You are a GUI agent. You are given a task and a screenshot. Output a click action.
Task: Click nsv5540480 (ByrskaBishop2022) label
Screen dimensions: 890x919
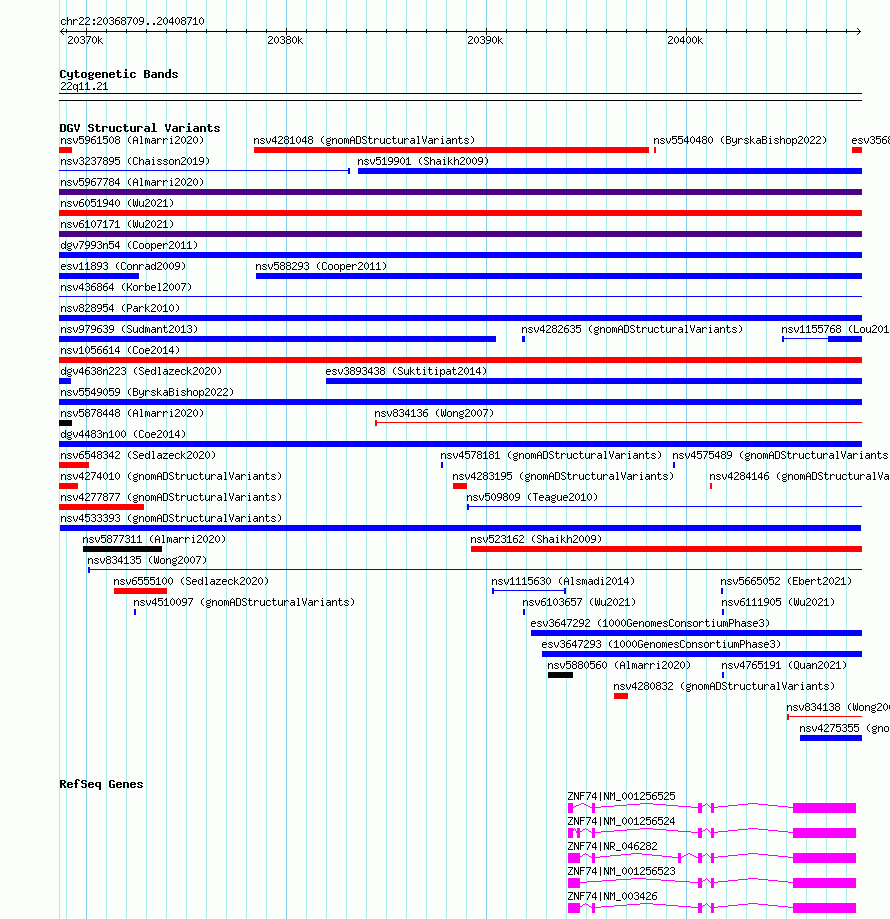(740, 141)
